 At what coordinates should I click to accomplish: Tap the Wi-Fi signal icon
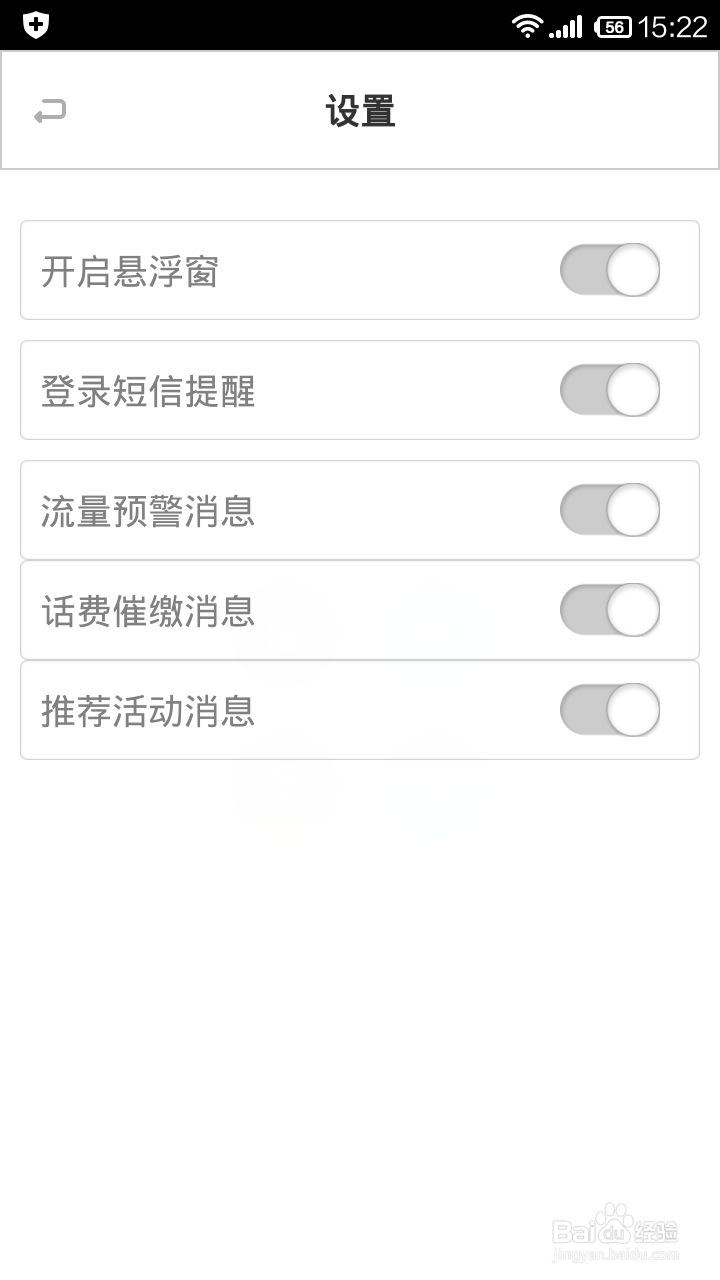527,26
